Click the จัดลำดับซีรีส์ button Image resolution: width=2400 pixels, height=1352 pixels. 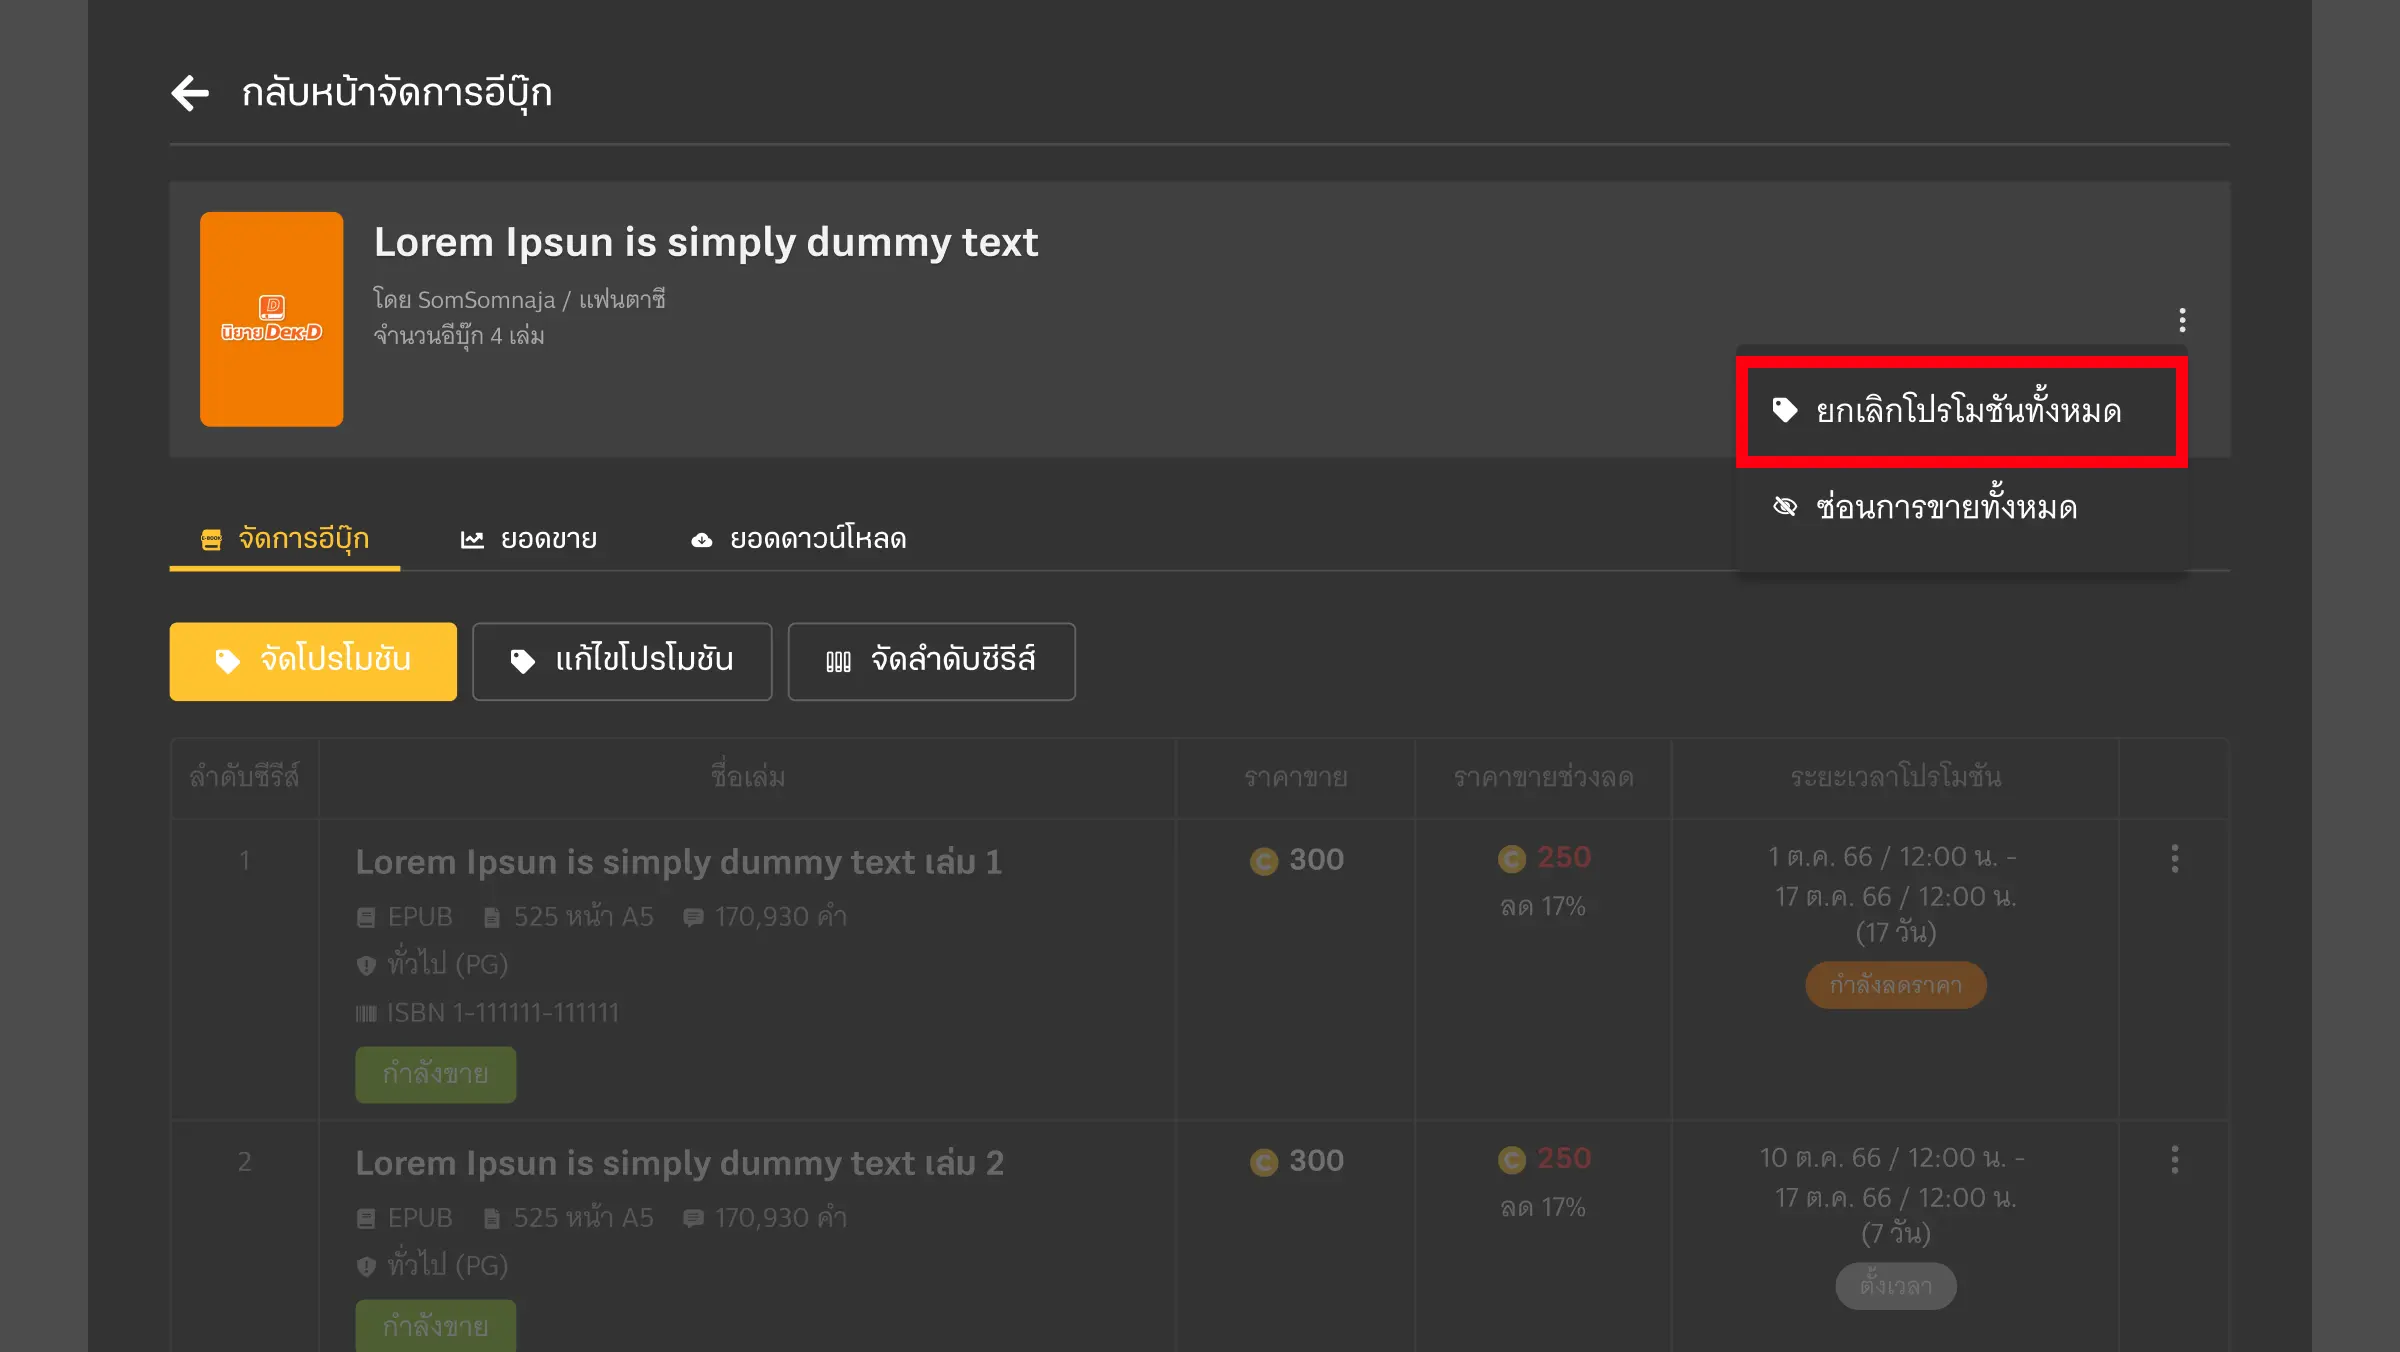point(932,661)
